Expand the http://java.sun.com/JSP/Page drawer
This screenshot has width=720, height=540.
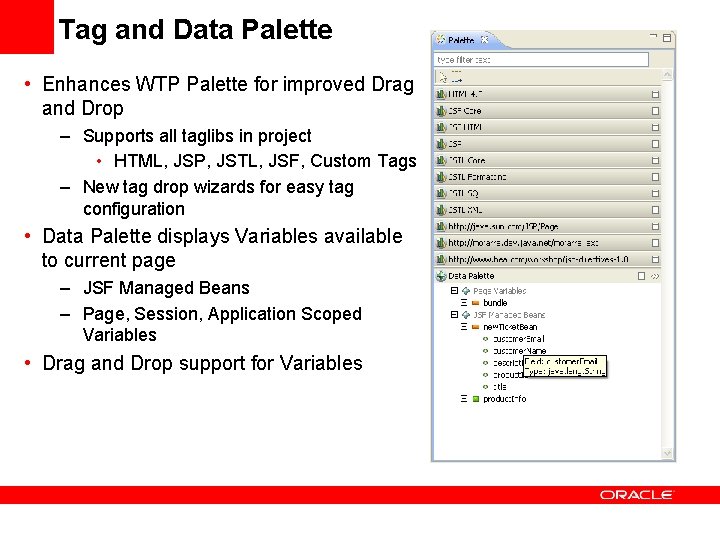(546, 227)
